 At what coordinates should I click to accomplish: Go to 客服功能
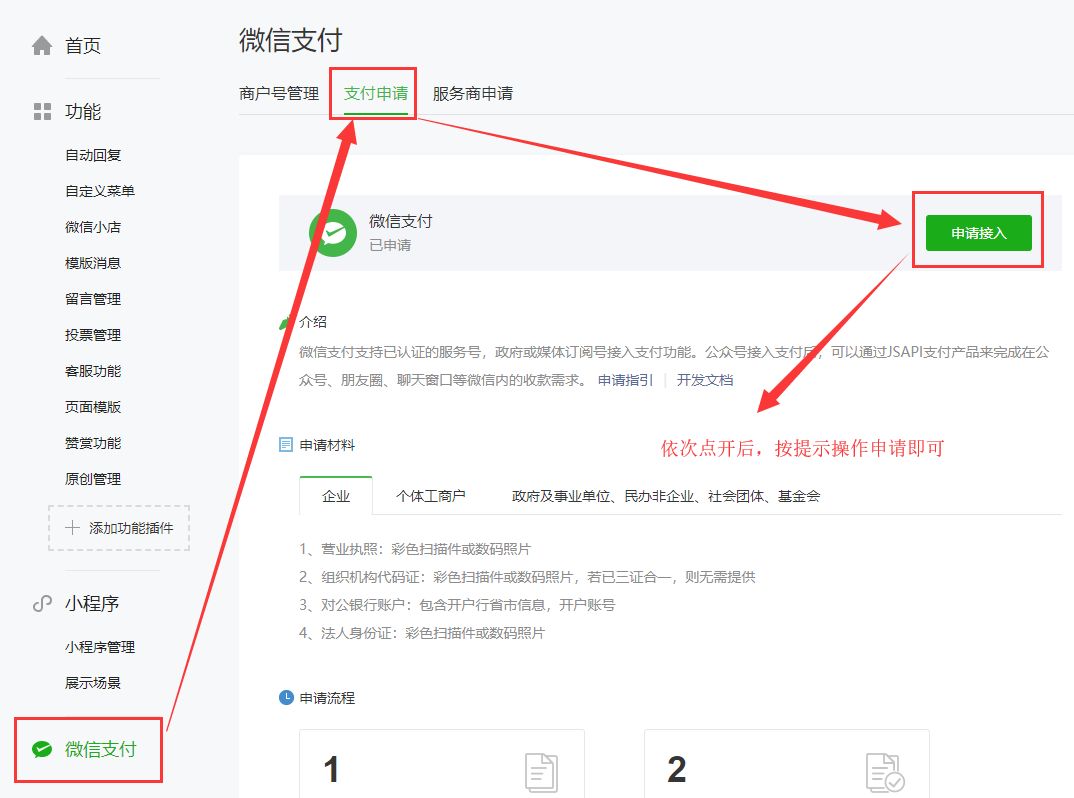pyautogui.click(x=93, y=371)
